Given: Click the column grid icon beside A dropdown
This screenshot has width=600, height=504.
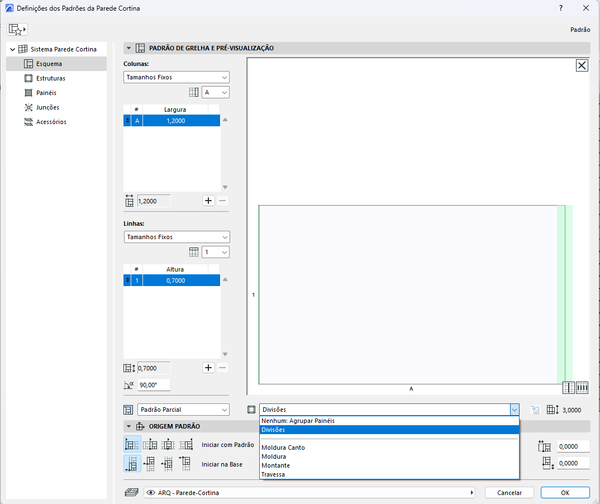Looking at the screenshot, I should (x=194, y=92).
